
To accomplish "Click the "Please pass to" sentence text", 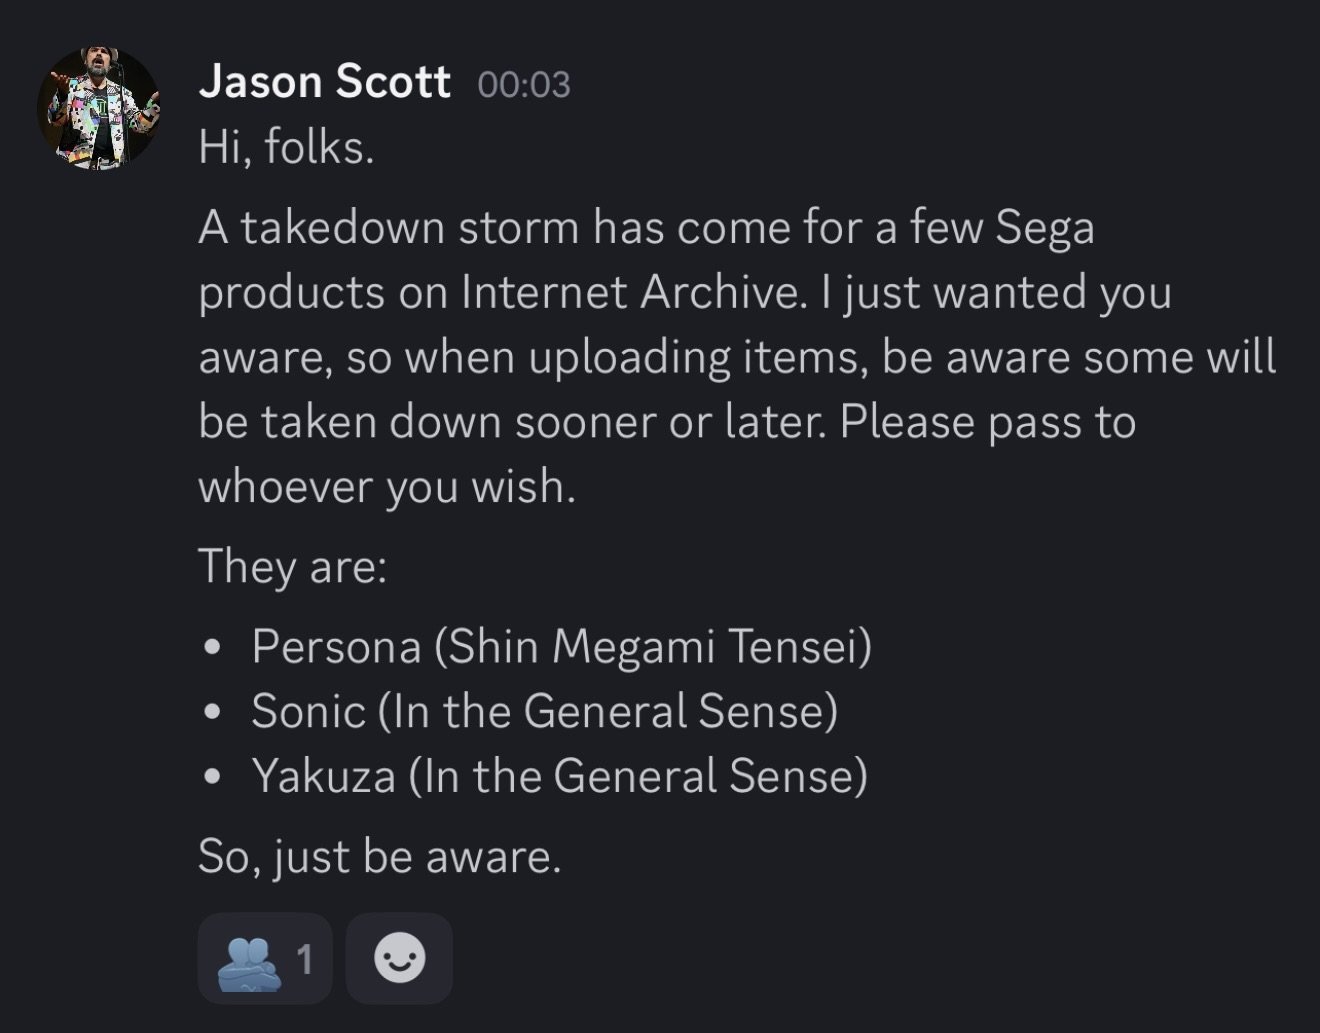I will click(x=987, y=422).
